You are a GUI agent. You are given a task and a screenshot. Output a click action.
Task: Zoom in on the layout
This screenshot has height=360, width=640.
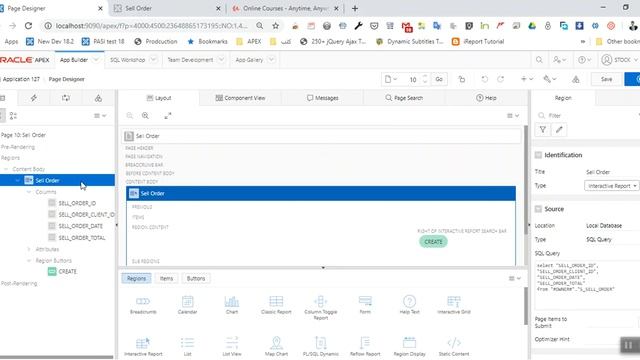145,116
